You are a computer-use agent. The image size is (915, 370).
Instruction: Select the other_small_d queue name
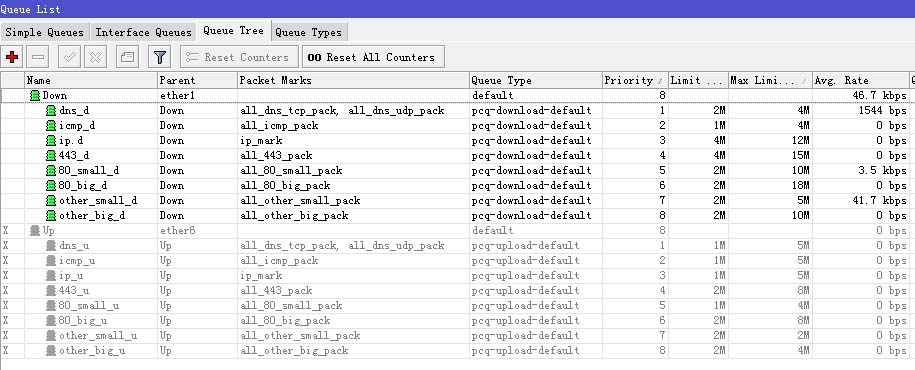(x=98, y=200)
